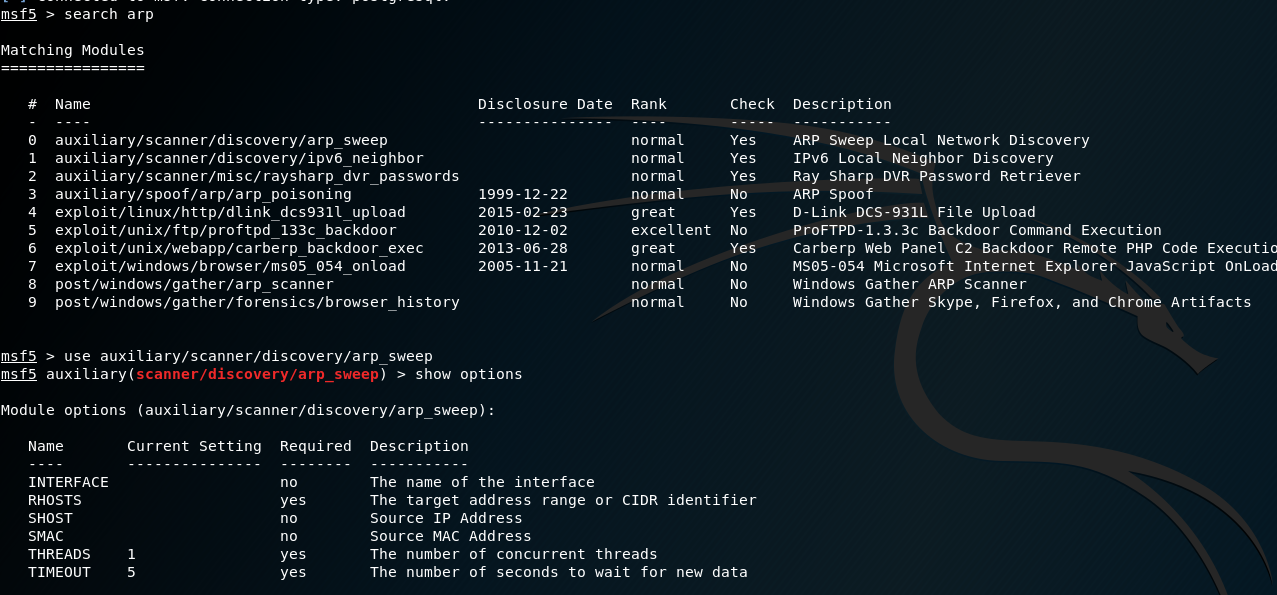Image resolution: width=1277 pixels, height=595 pixels.
Task: Click the 'search arp' command text
Action: point(108,14)
